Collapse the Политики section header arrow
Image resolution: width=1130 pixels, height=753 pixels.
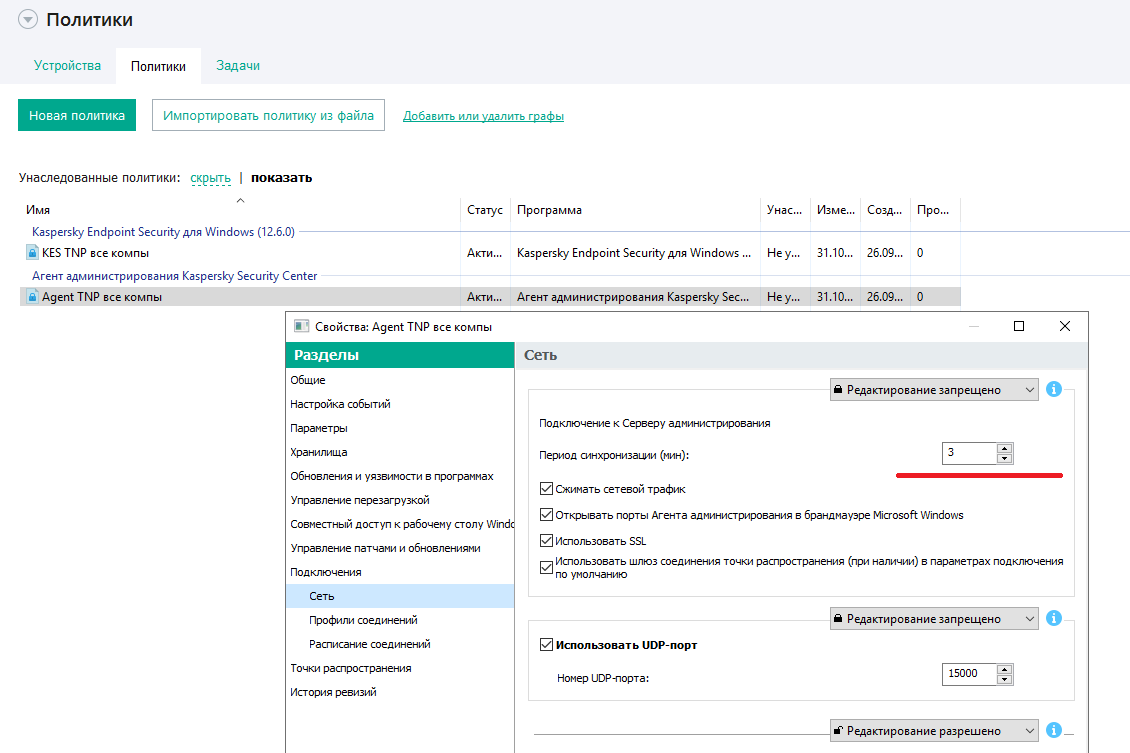(x=28, y=20)
